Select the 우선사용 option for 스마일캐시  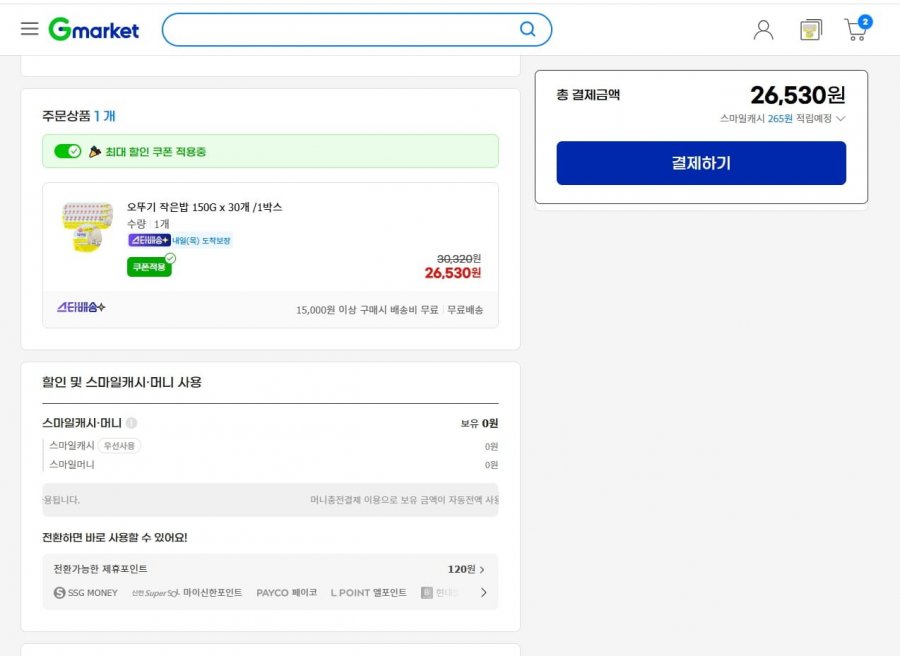coord(119,446)
